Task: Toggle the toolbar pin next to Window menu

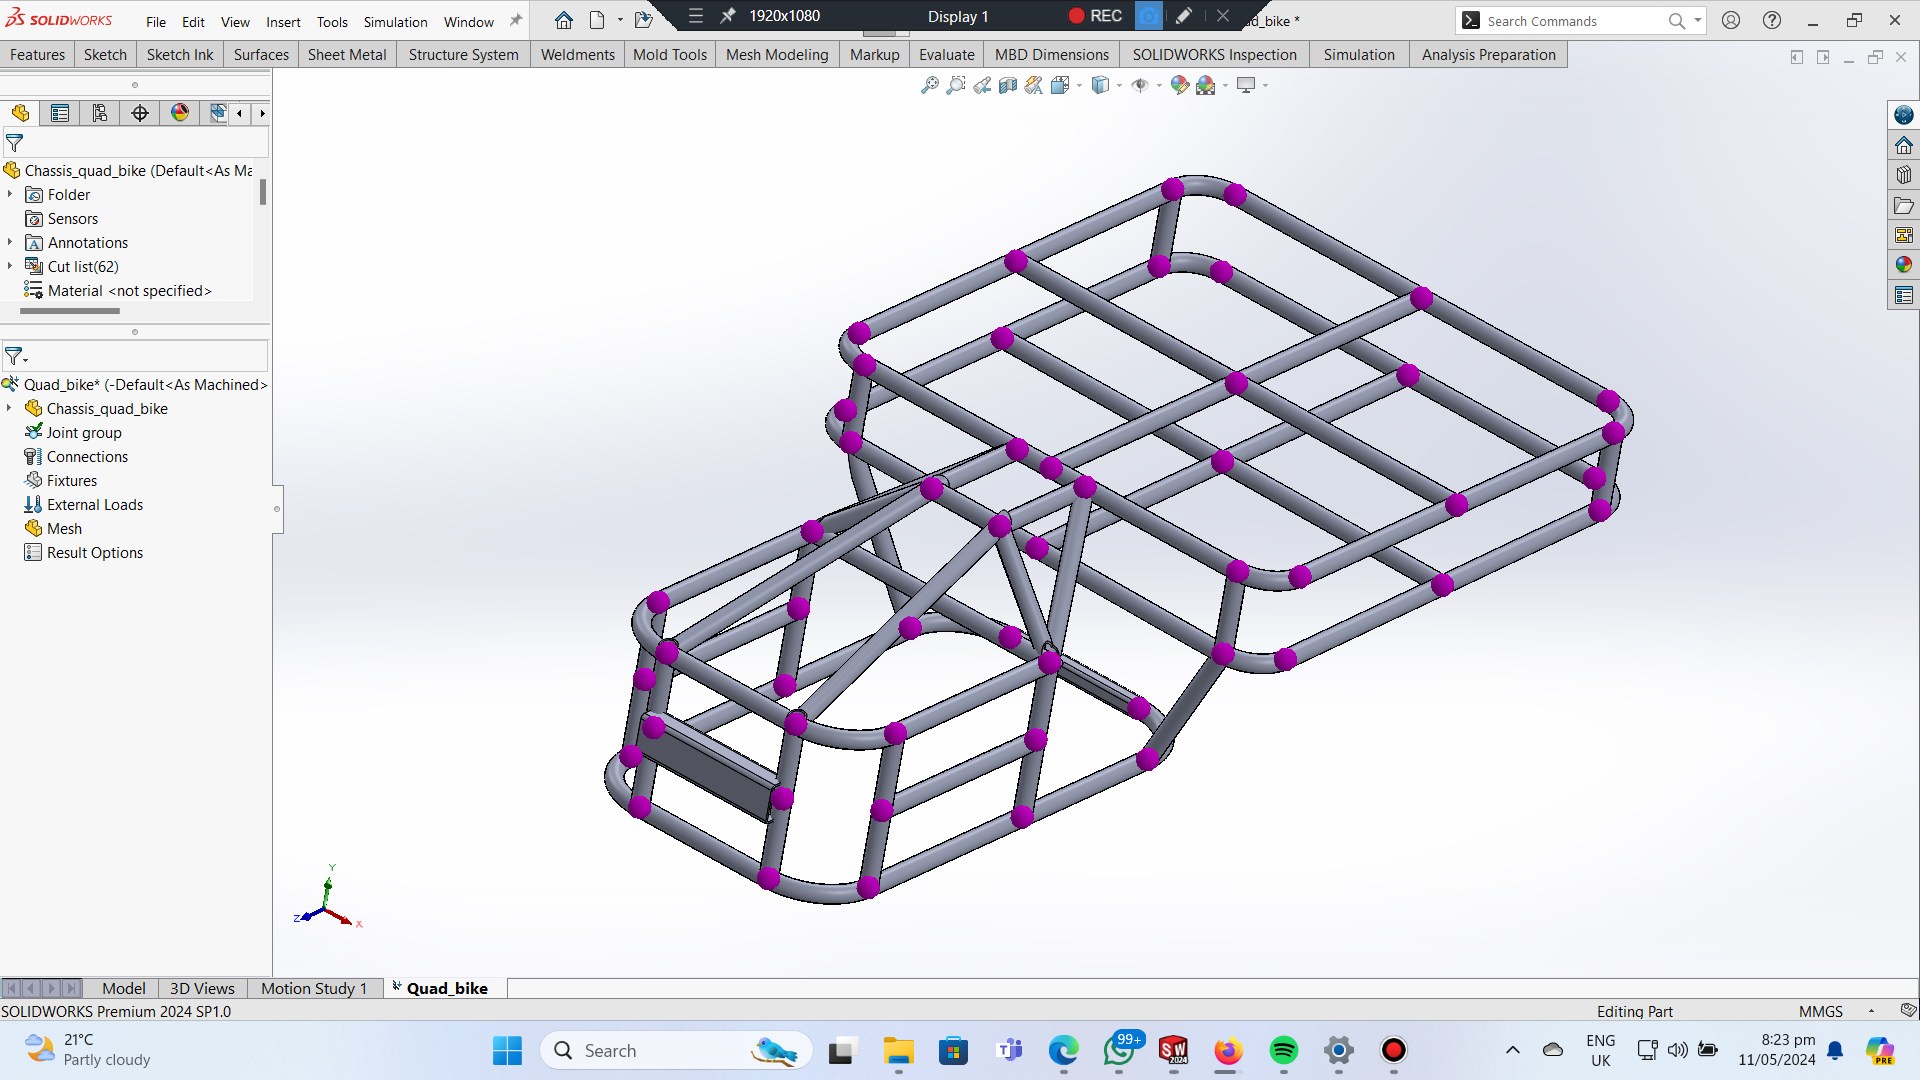Action: (x=516, y=21)
